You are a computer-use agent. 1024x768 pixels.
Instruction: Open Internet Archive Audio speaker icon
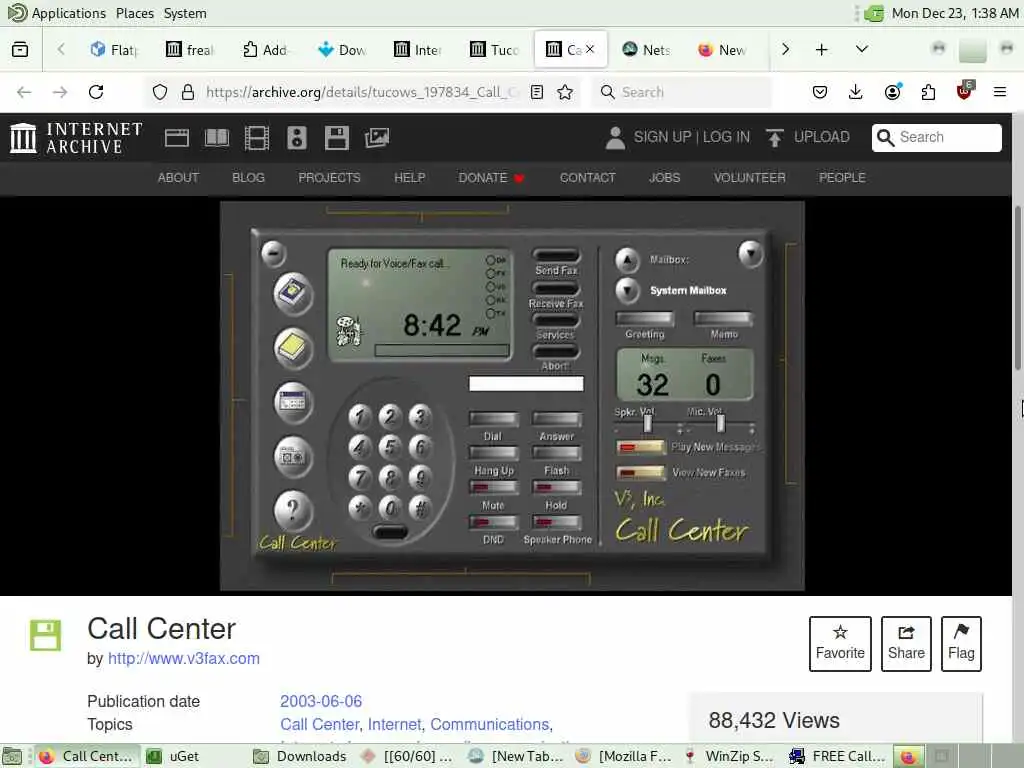(296, 138)
